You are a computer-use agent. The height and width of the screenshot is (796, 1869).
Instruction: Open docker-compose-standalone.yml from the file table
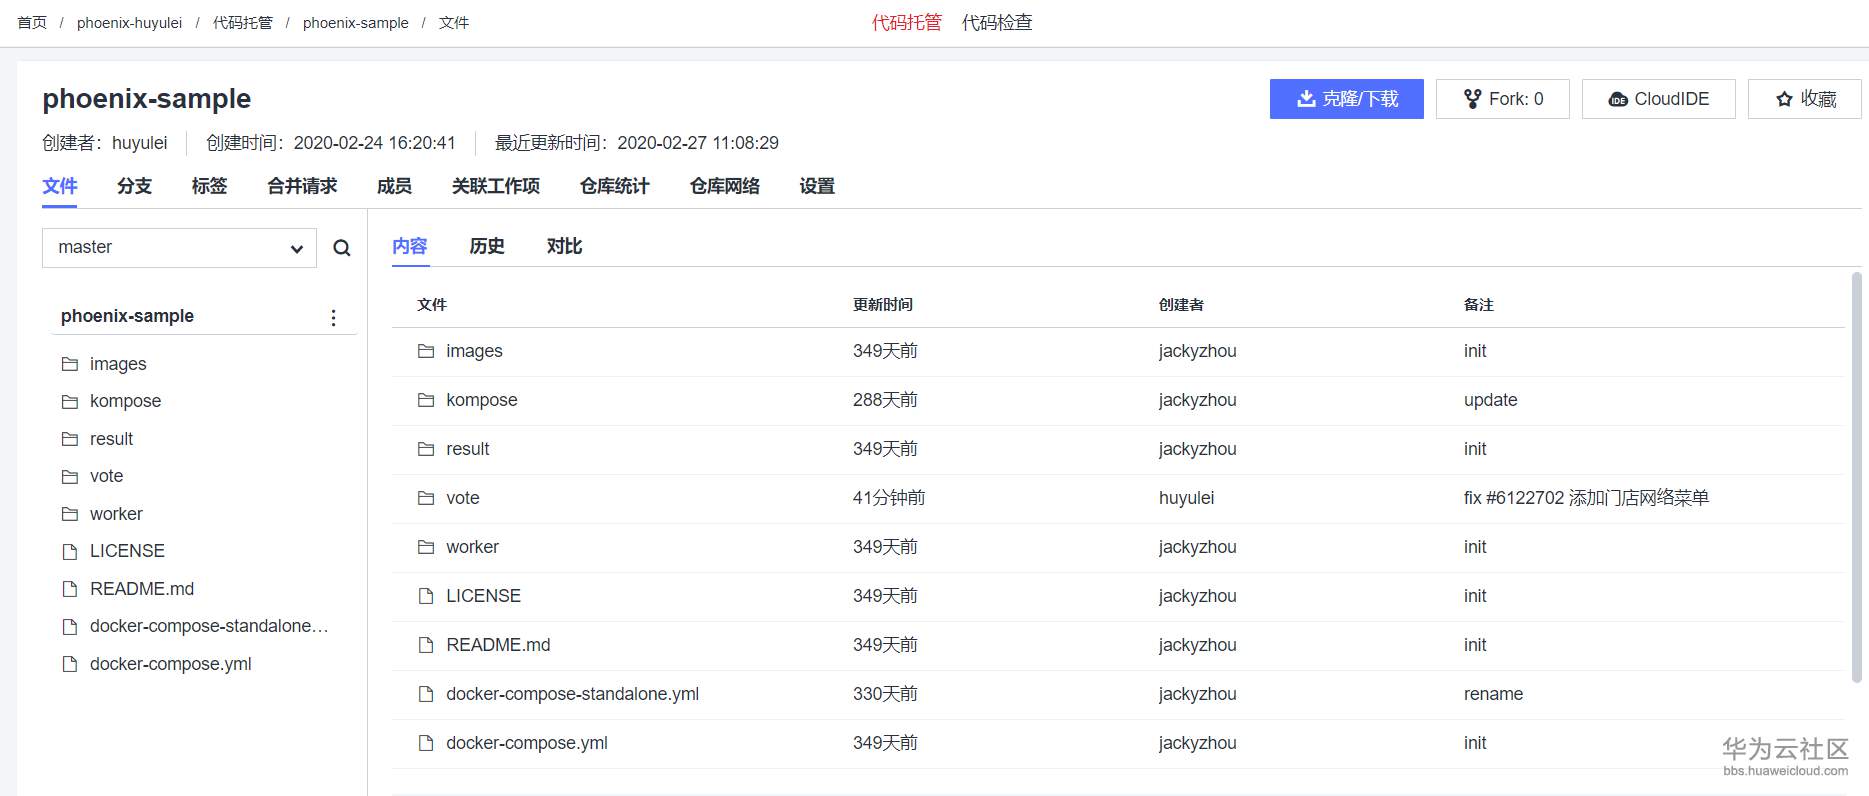pyautogui.click(x=573, y=694)
